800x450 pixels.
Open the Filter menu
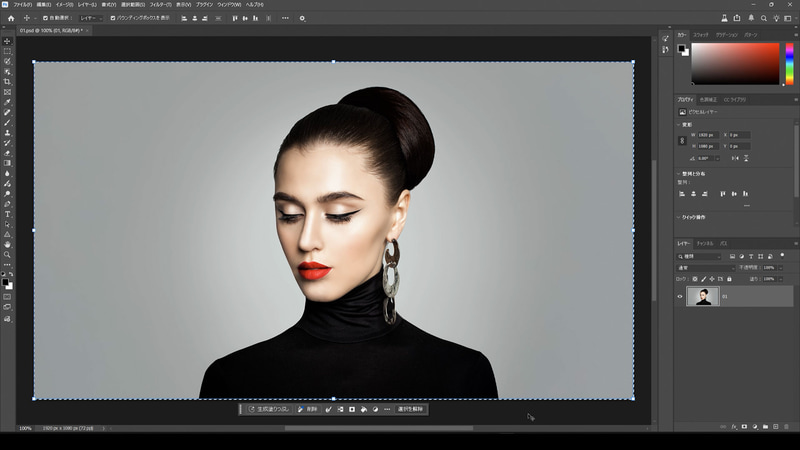click(160, 5)
